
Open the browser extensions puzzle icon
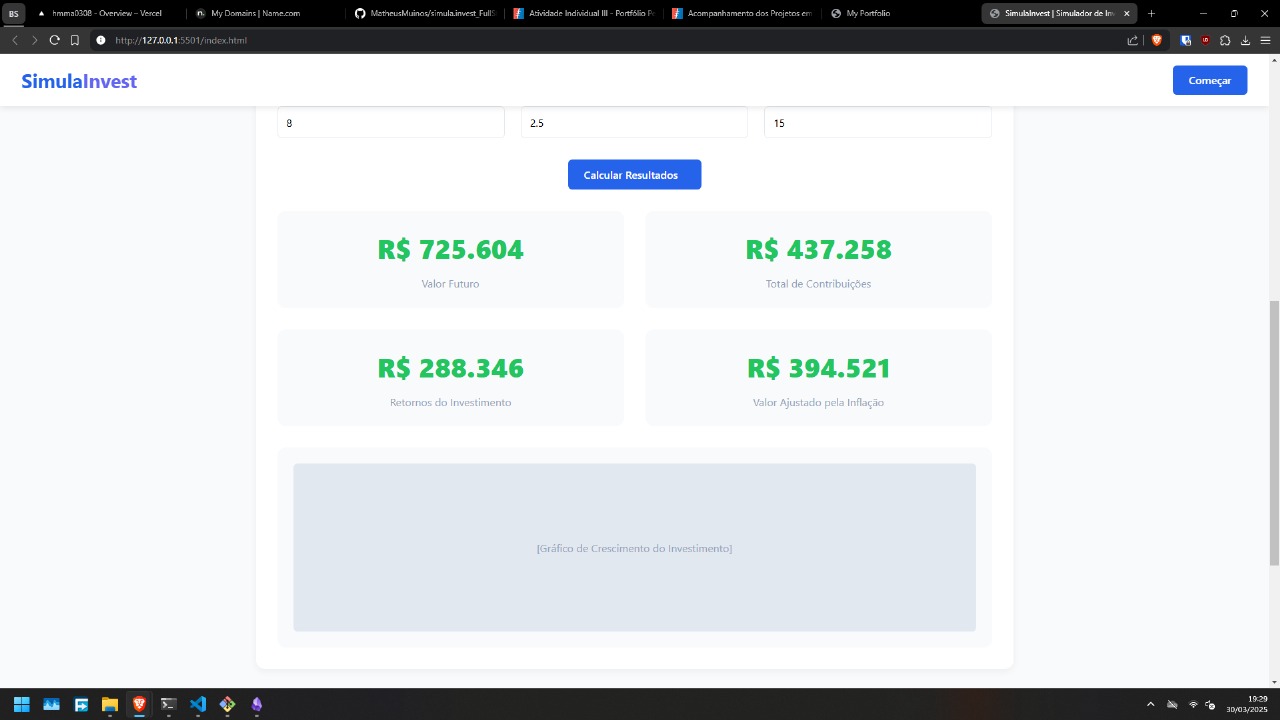1225,40
